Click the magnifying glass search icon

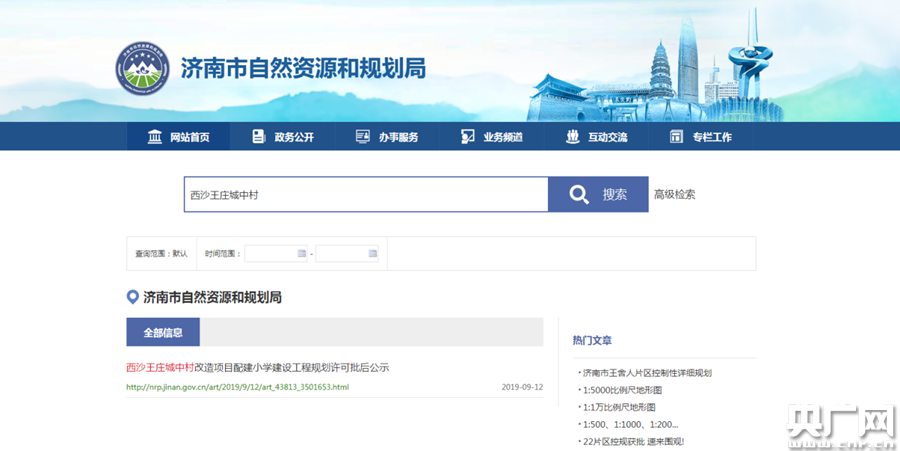coord(579,194)
